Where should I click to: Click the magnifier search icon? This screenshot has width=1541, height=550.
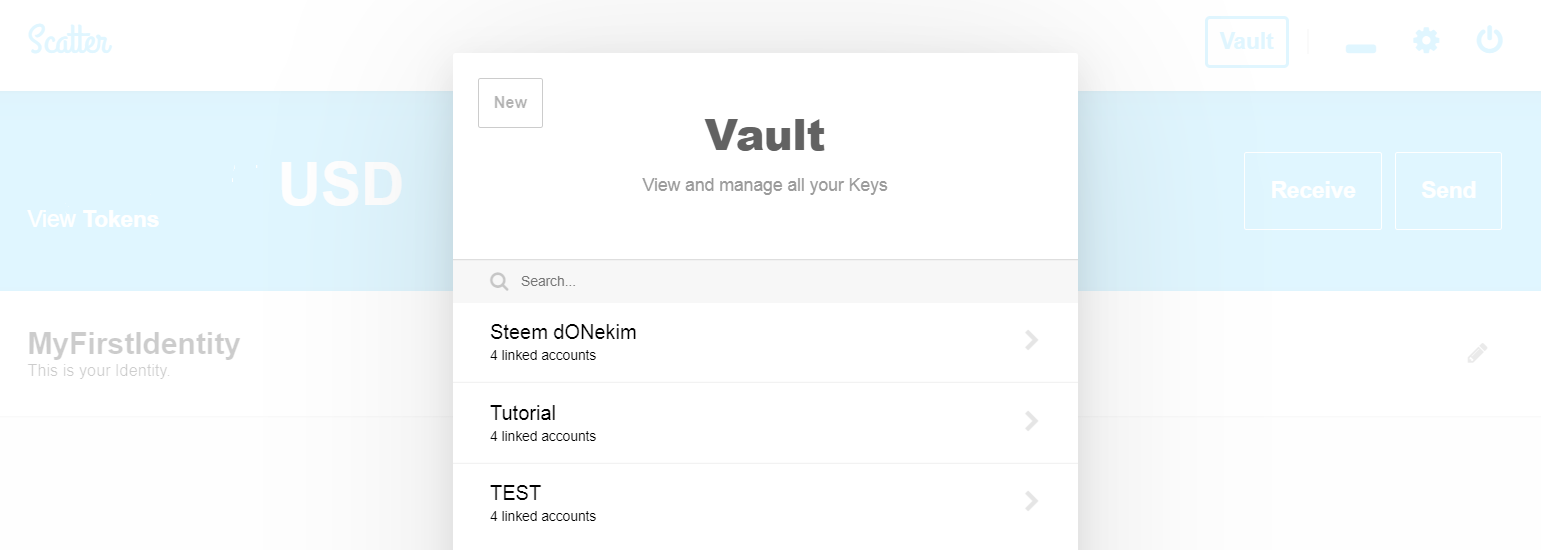[x=500, y=282]
